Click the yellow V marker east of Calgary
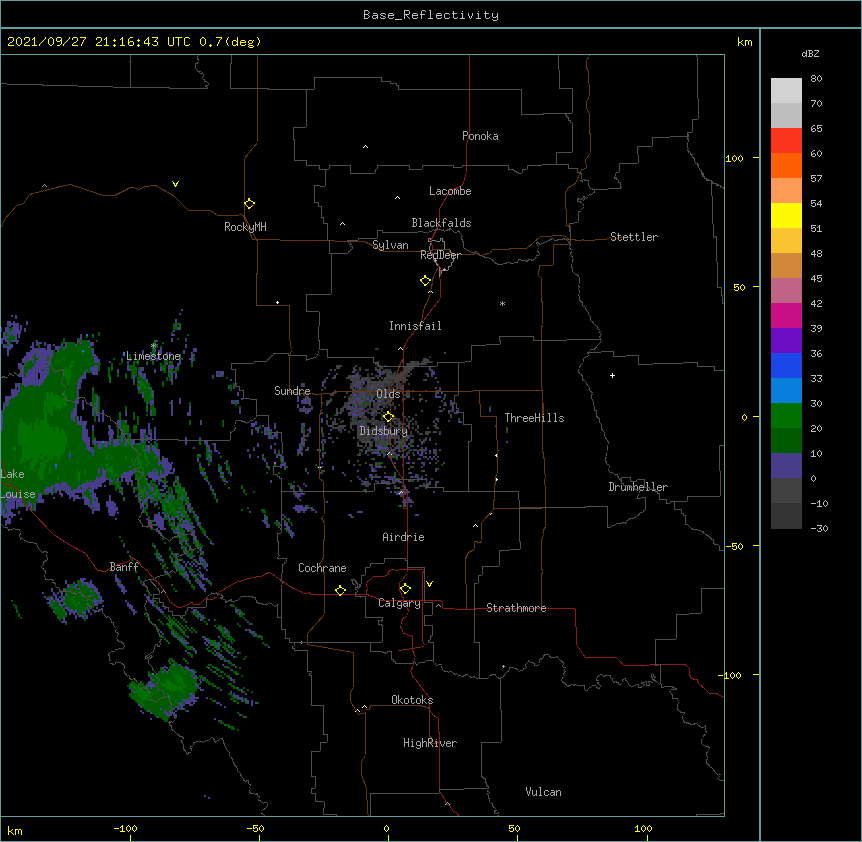 tap(429, 584)
